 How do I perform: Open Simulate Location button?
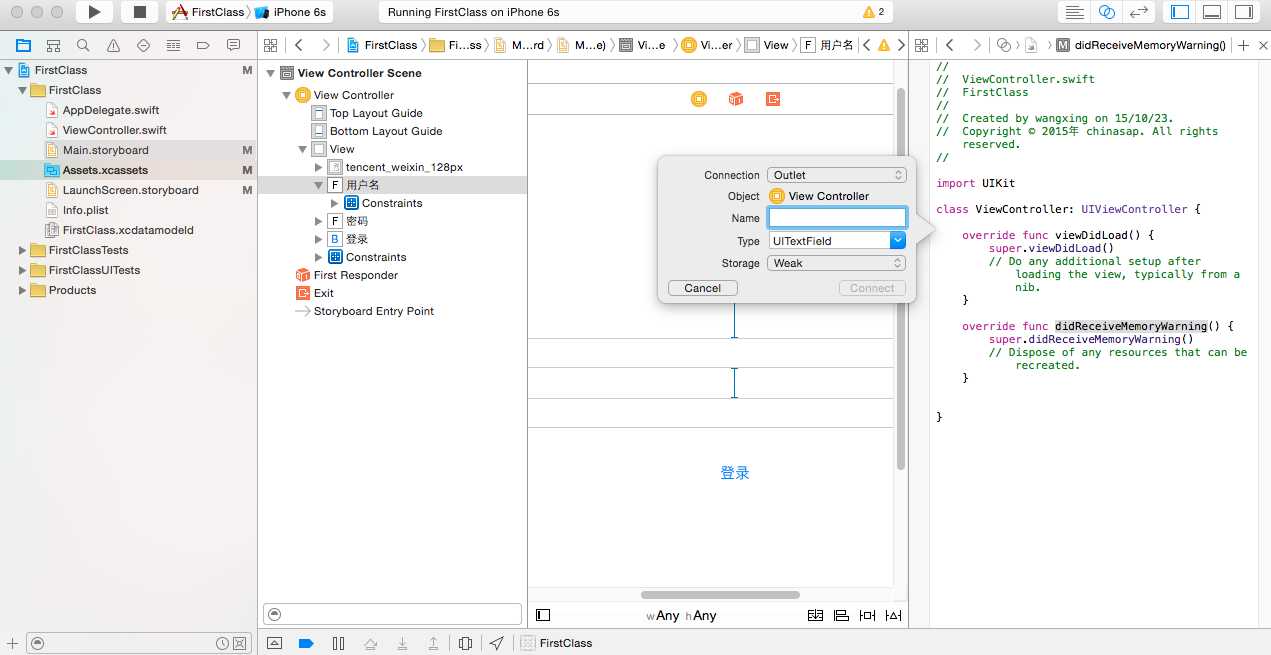click(497, 643)
